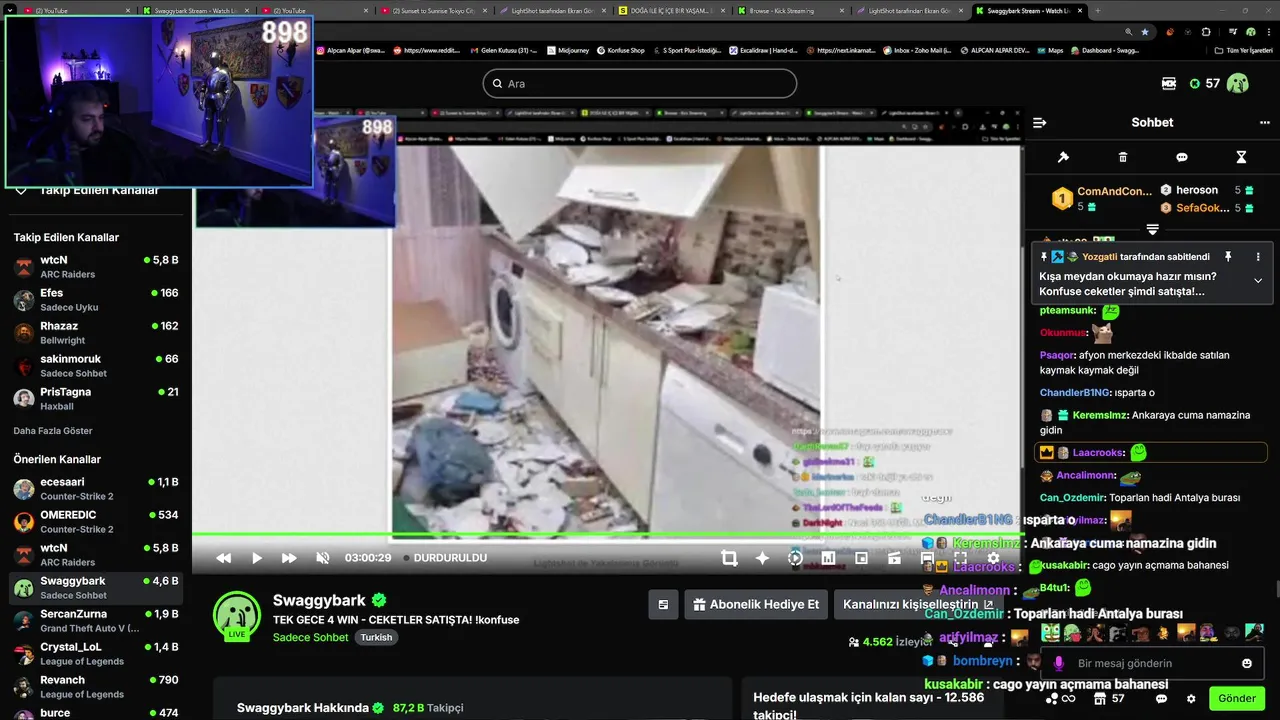Click the green video progress bar
Viewport: 1280px width, 720px height.
pos(607,535)
